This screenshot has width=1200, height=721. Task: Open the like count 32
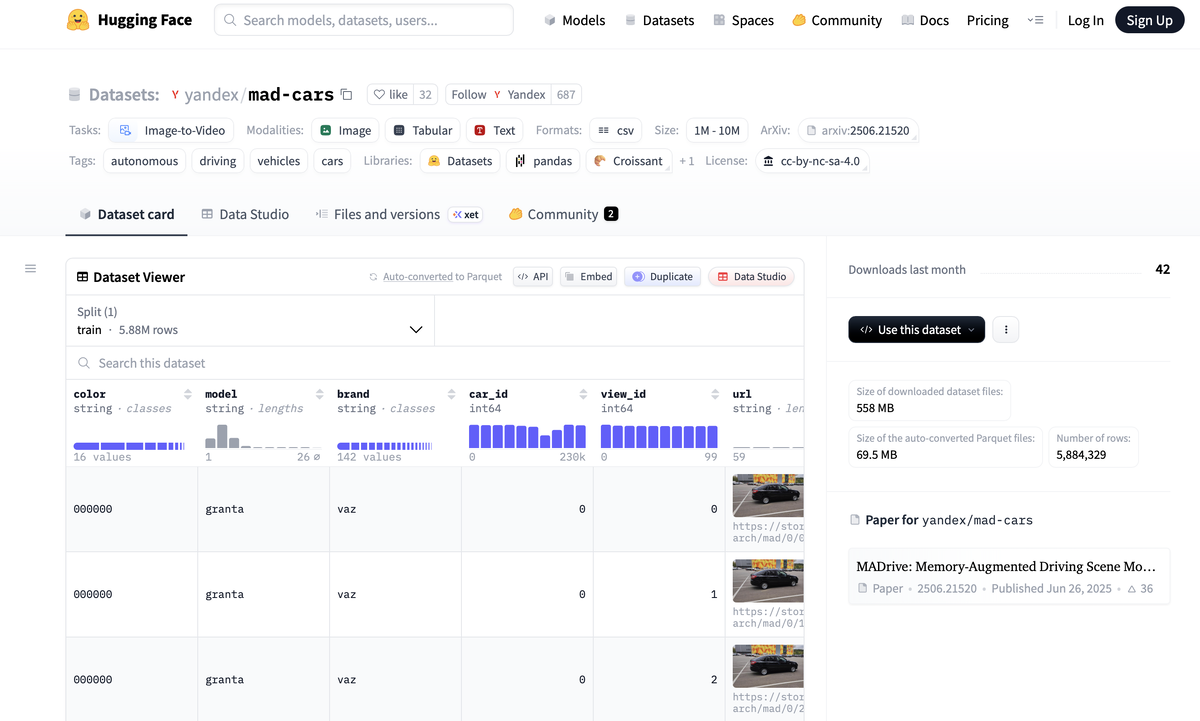[426, 94]
